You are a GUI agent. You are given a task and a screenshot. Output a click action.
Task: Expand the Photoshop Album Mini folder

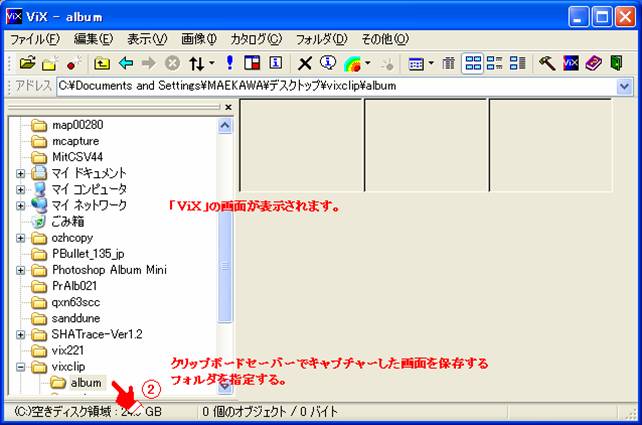(21, 270)
